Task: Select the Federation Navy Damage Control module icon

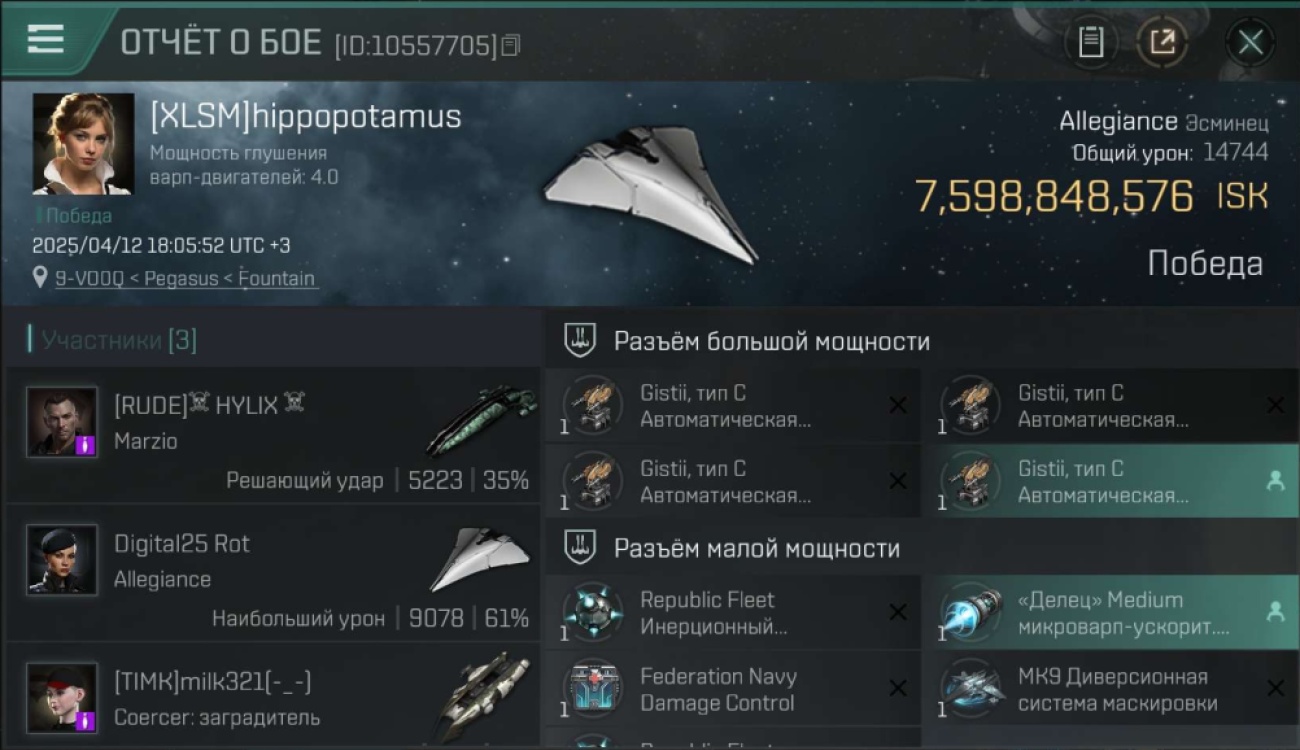Action: (x=593, y=689)
